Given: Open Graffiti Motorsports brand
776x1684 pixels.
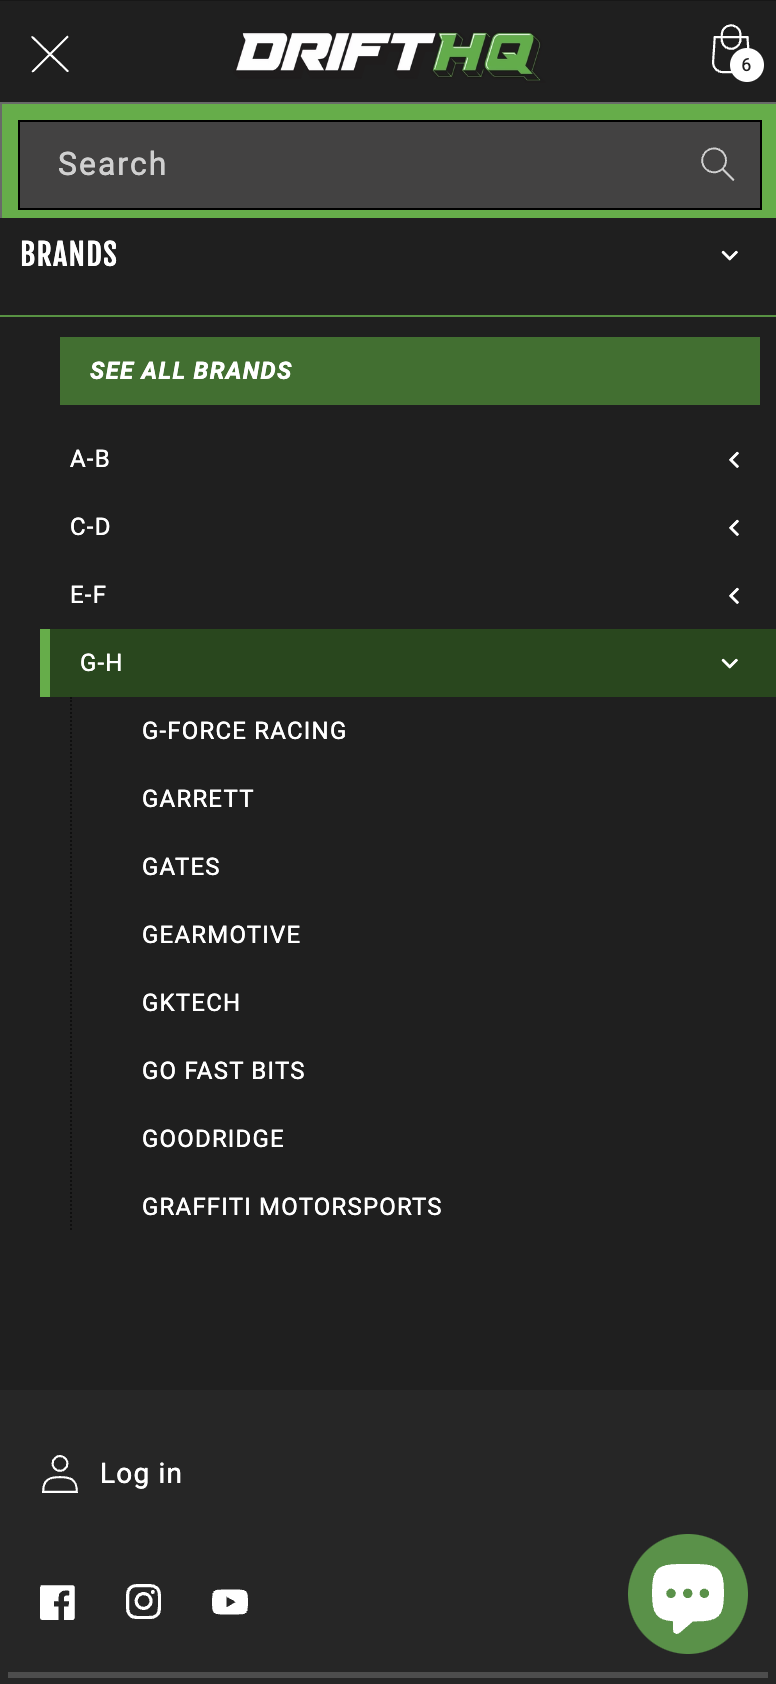Looking at the screenshot, I should (292, 1207).
